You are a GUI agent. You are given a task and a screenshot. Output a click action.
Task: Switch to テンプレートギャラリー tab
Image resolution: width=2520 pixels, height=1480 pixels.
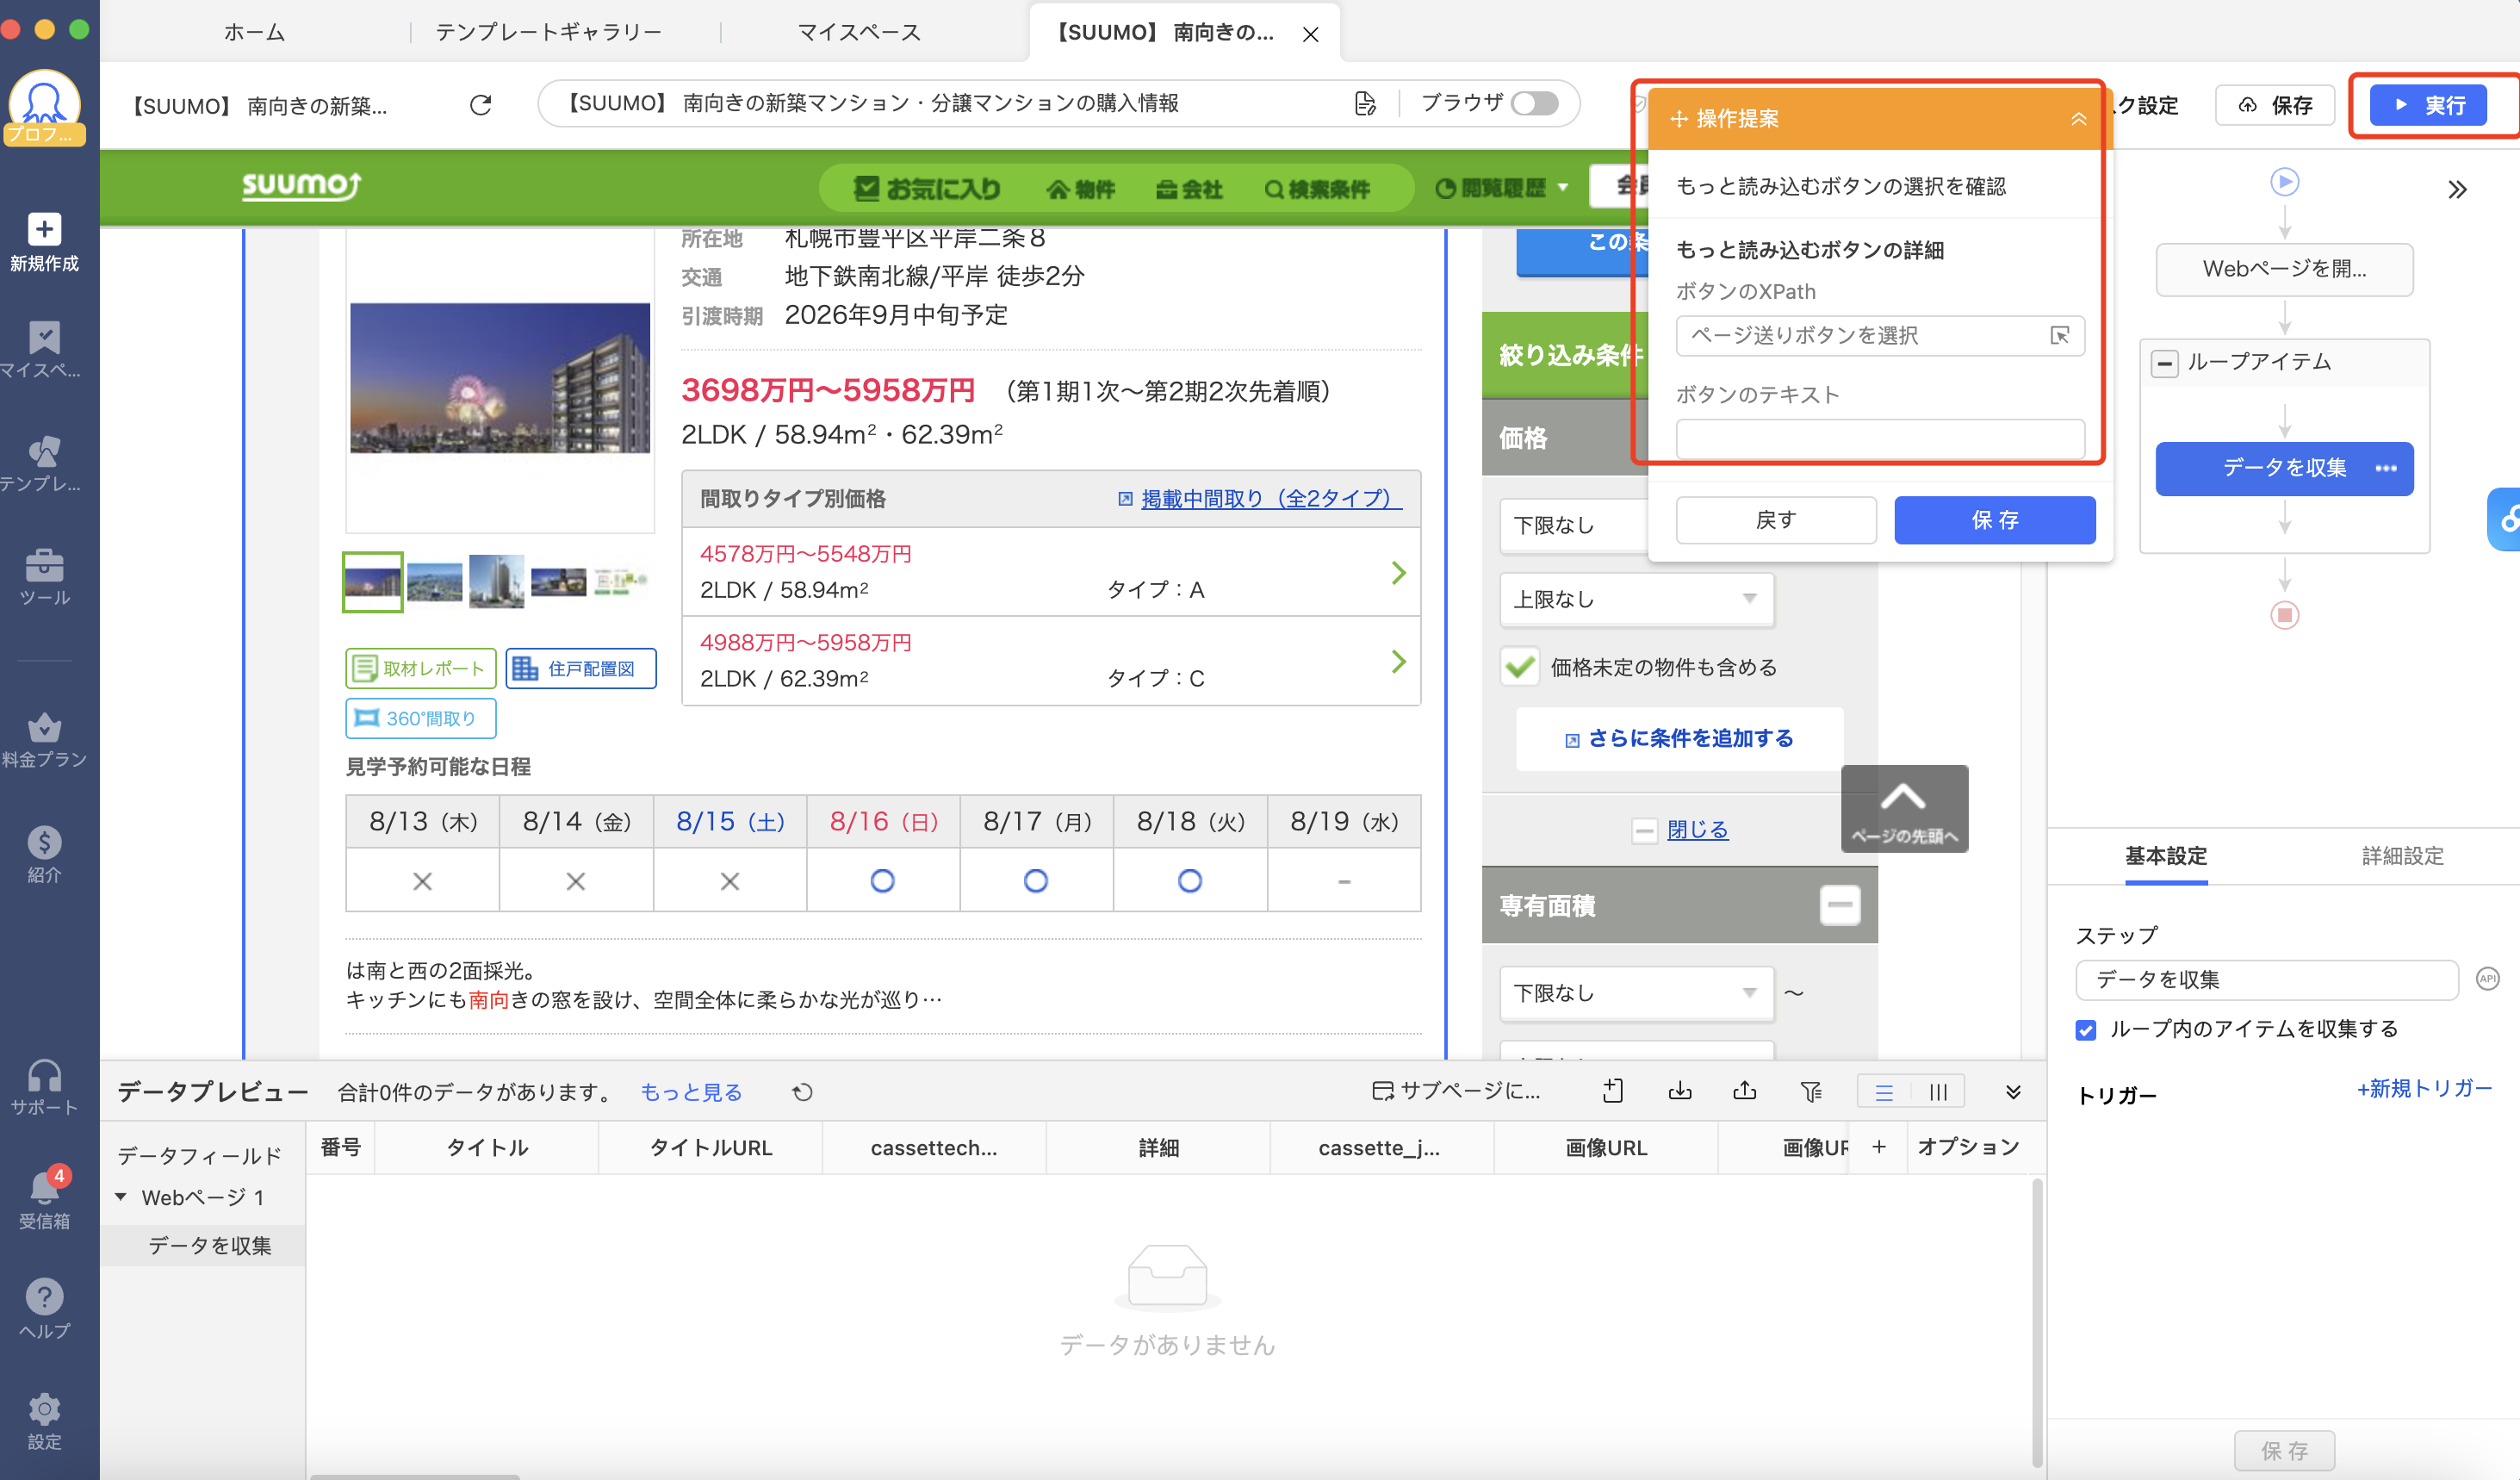[x=549, y=33]
